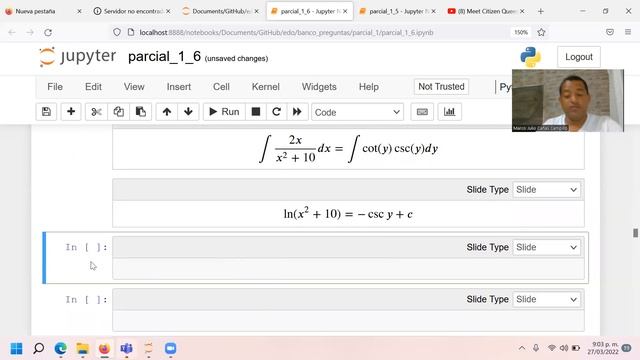Open Windows taskbar search
Viewport: 640px width, 360px height.
[39, 349]
